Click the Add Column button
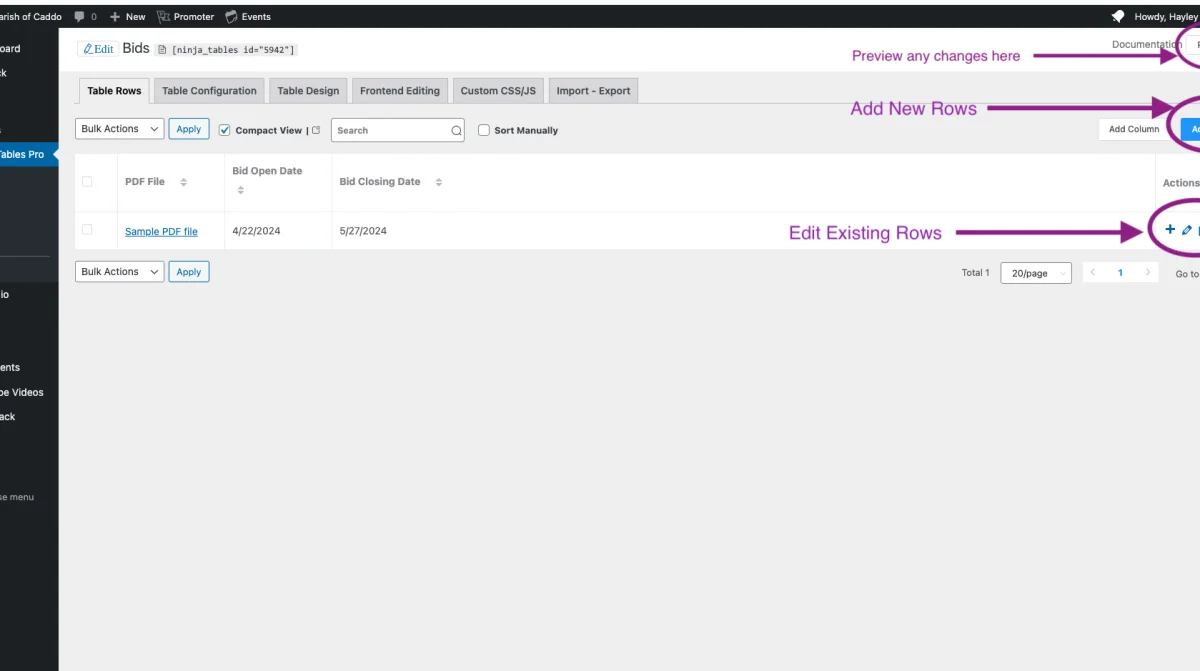Image resolution: width=1200 pixels, height=671 pixels. click(x=1133, y=129)
